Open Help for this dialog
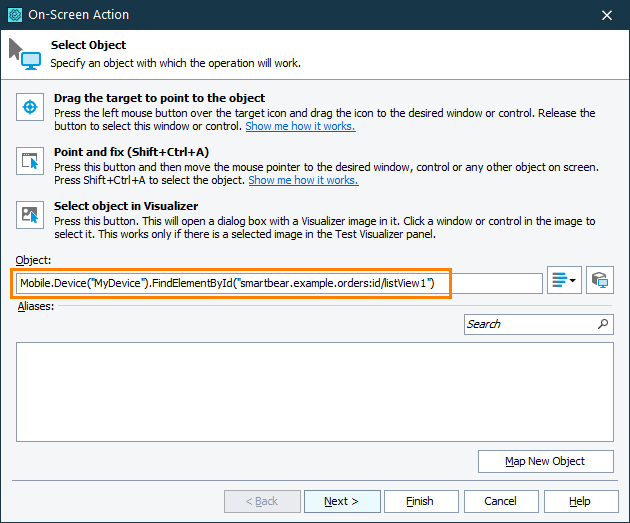The width and height of the screenshot is (630, 523). [x=580, y=501]
